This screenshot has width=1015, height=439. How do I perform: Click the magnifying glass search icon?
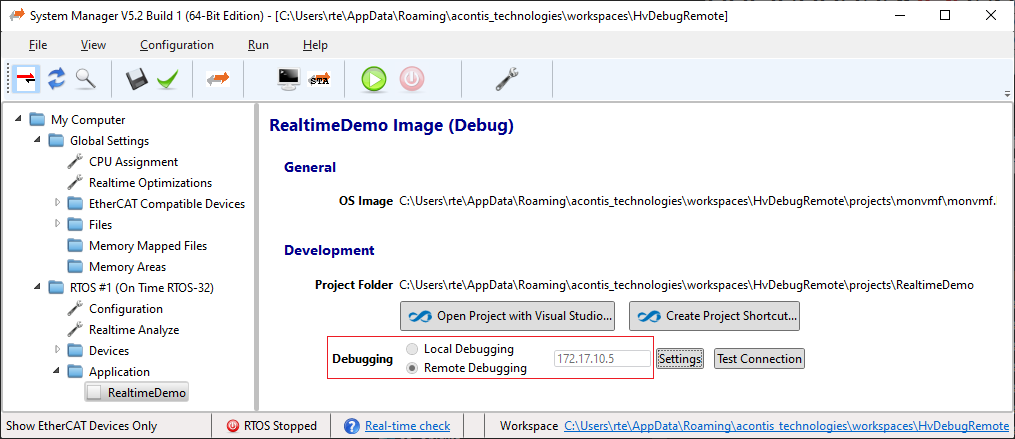pyautogui.click(x=85, y=79)
